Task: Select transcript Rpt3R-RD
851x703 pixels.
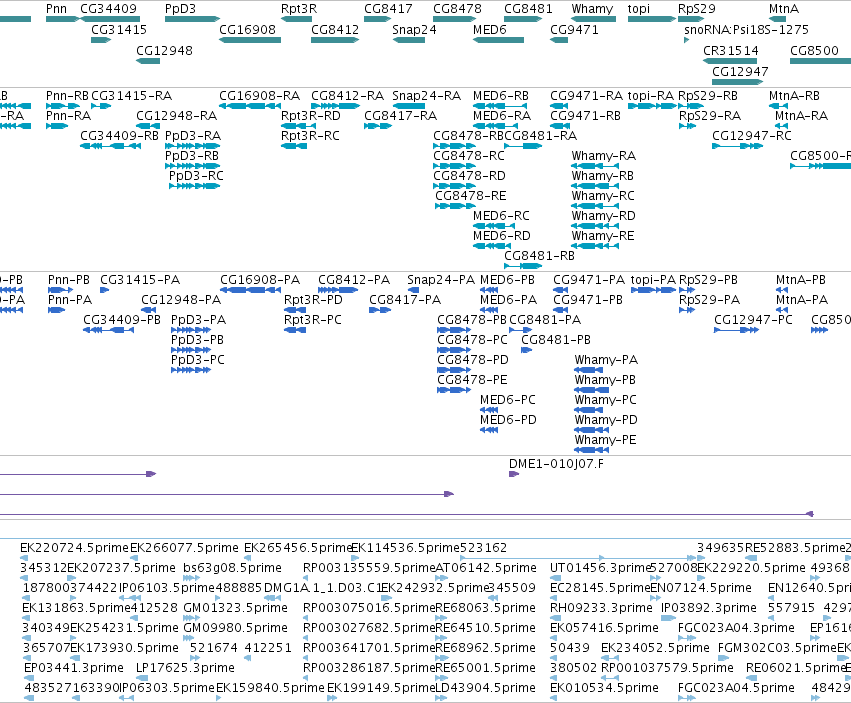Action: click(x=299, y=126)
